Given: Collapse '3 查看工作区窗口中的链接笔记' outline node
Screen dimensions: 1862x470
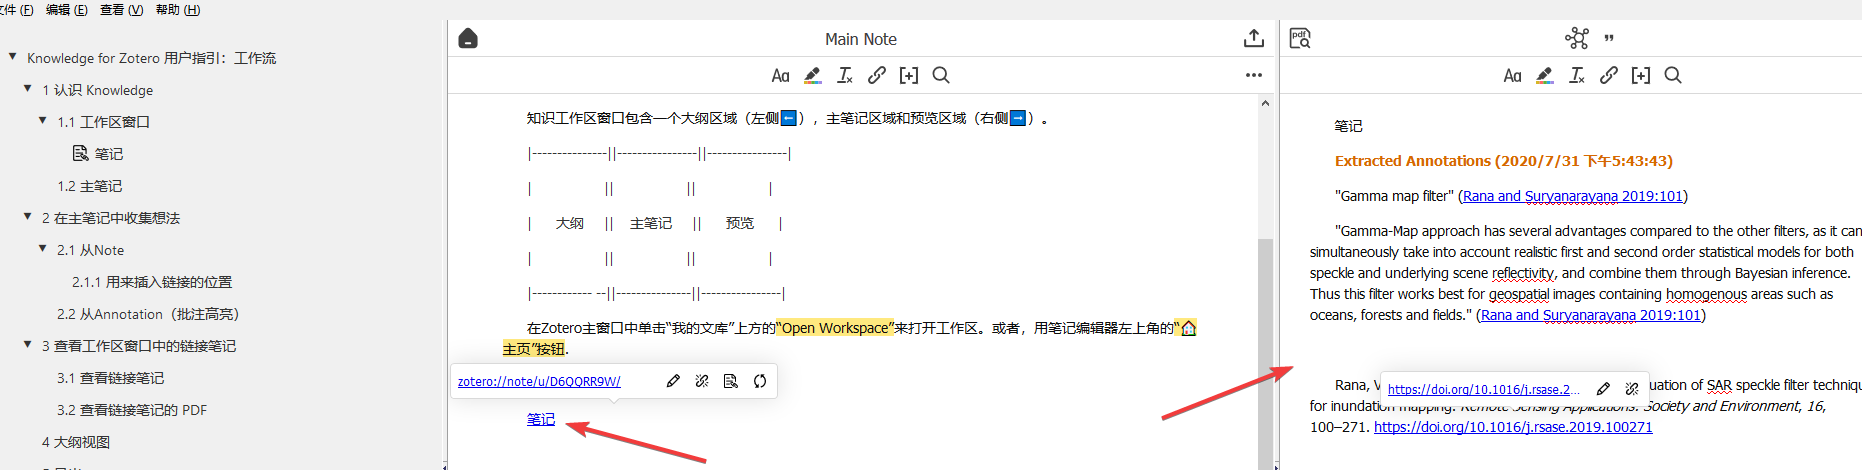Looking at the screenshot, I should [28, 345].
